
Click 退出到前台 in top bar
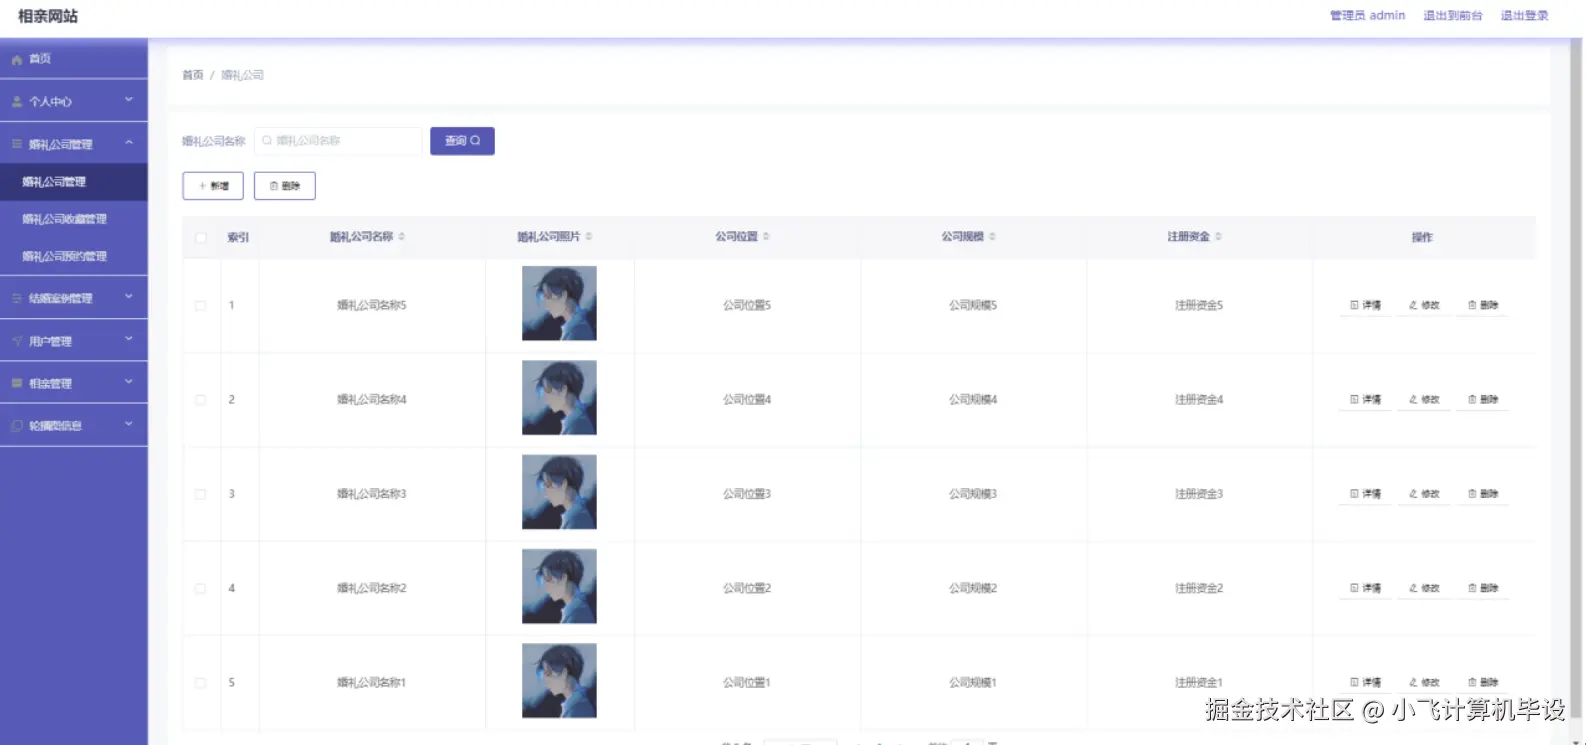pyautogui.click(x=1453, y=16)
